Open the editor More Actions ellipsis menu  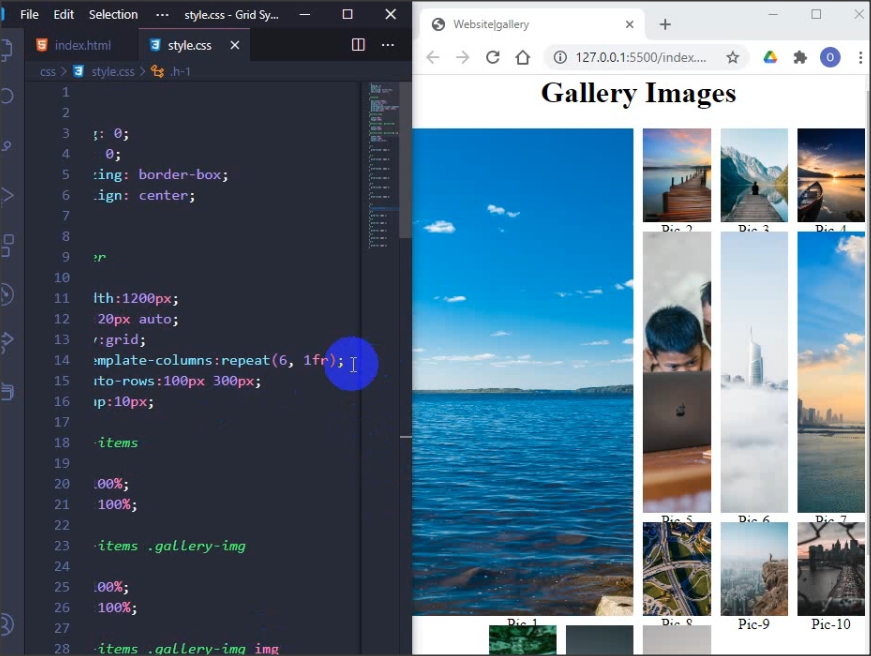pos(388,45)
